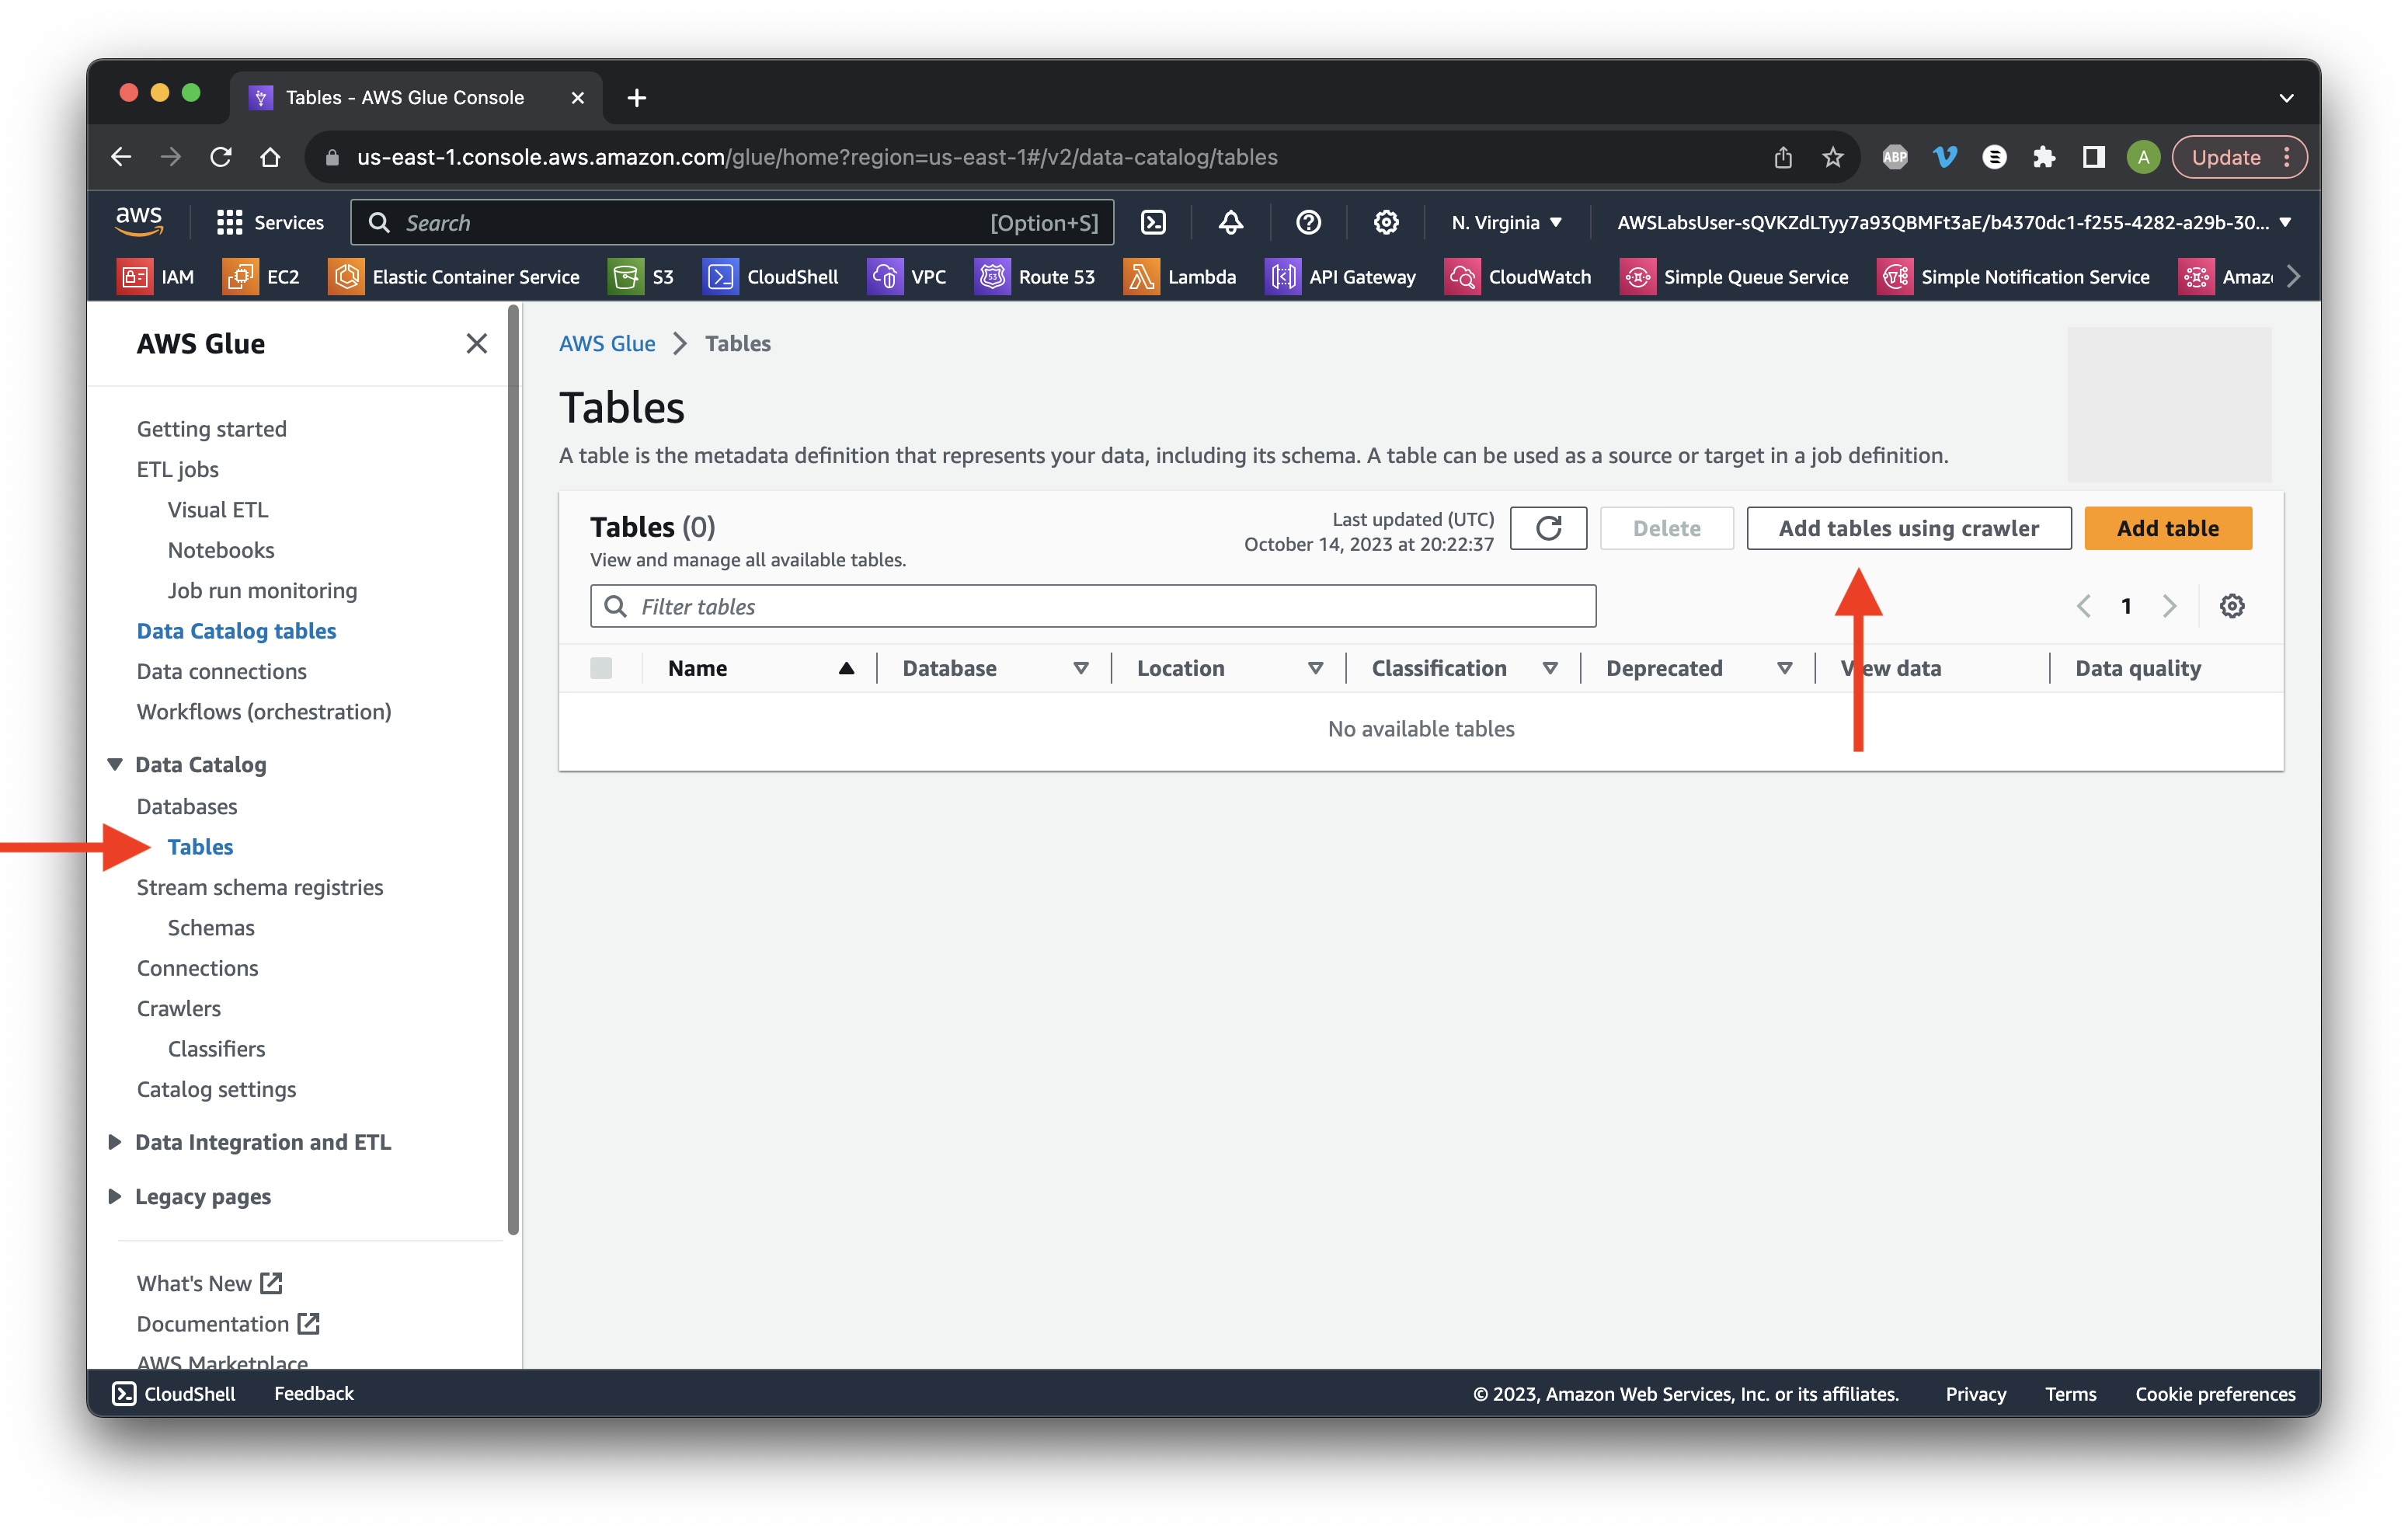Screen dimensions: 2408x1532
Task: Click the Chrome Update button
Action: [2239, 157]
